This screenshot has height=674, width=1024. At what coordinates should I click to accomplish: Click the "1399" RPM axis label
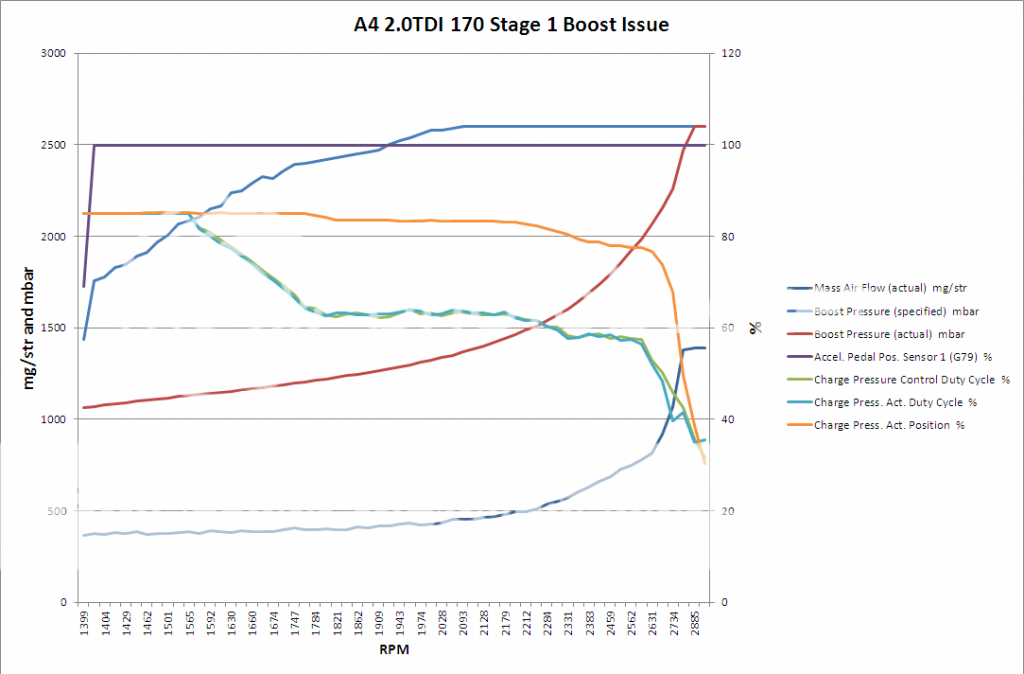tap(84, 624)
